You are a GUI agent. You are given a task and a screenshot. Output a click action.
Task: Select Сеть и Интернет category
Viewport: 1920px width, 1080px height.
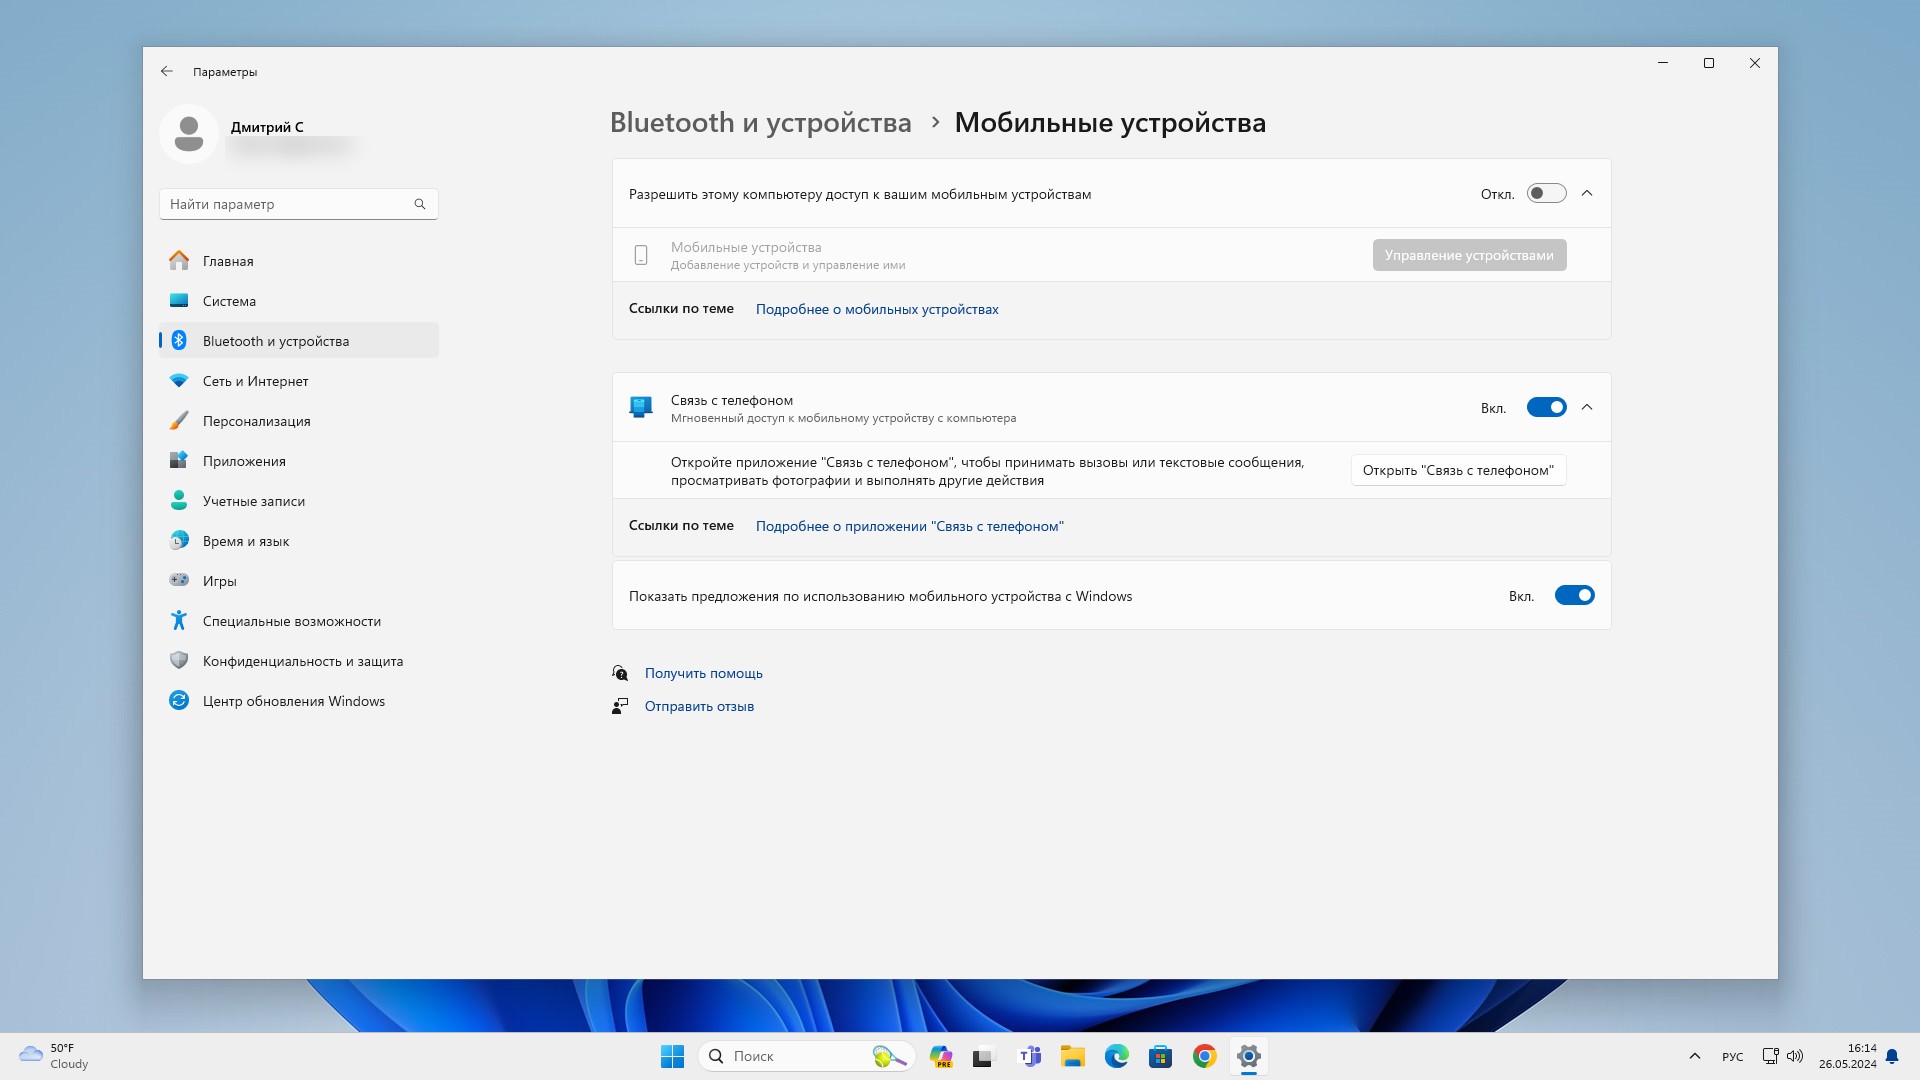tap(299, 381)
